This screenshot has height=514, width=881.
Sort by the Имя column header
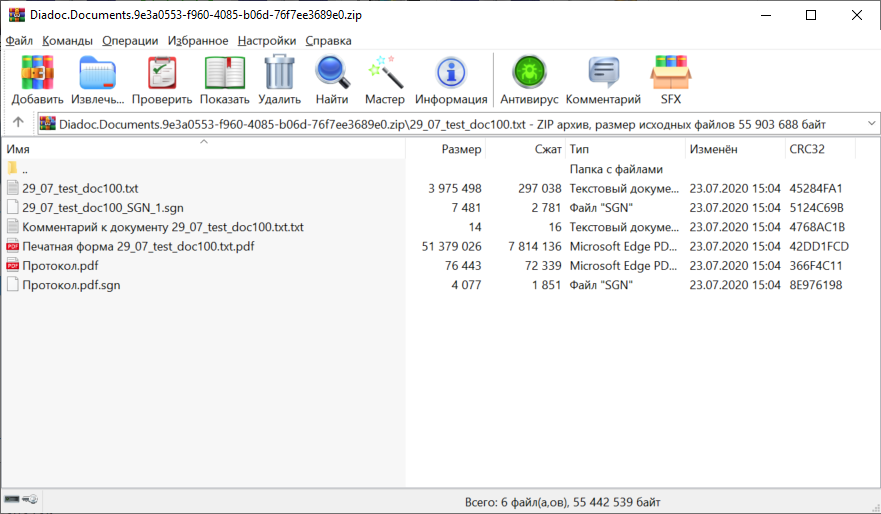(x=203, y=149)
